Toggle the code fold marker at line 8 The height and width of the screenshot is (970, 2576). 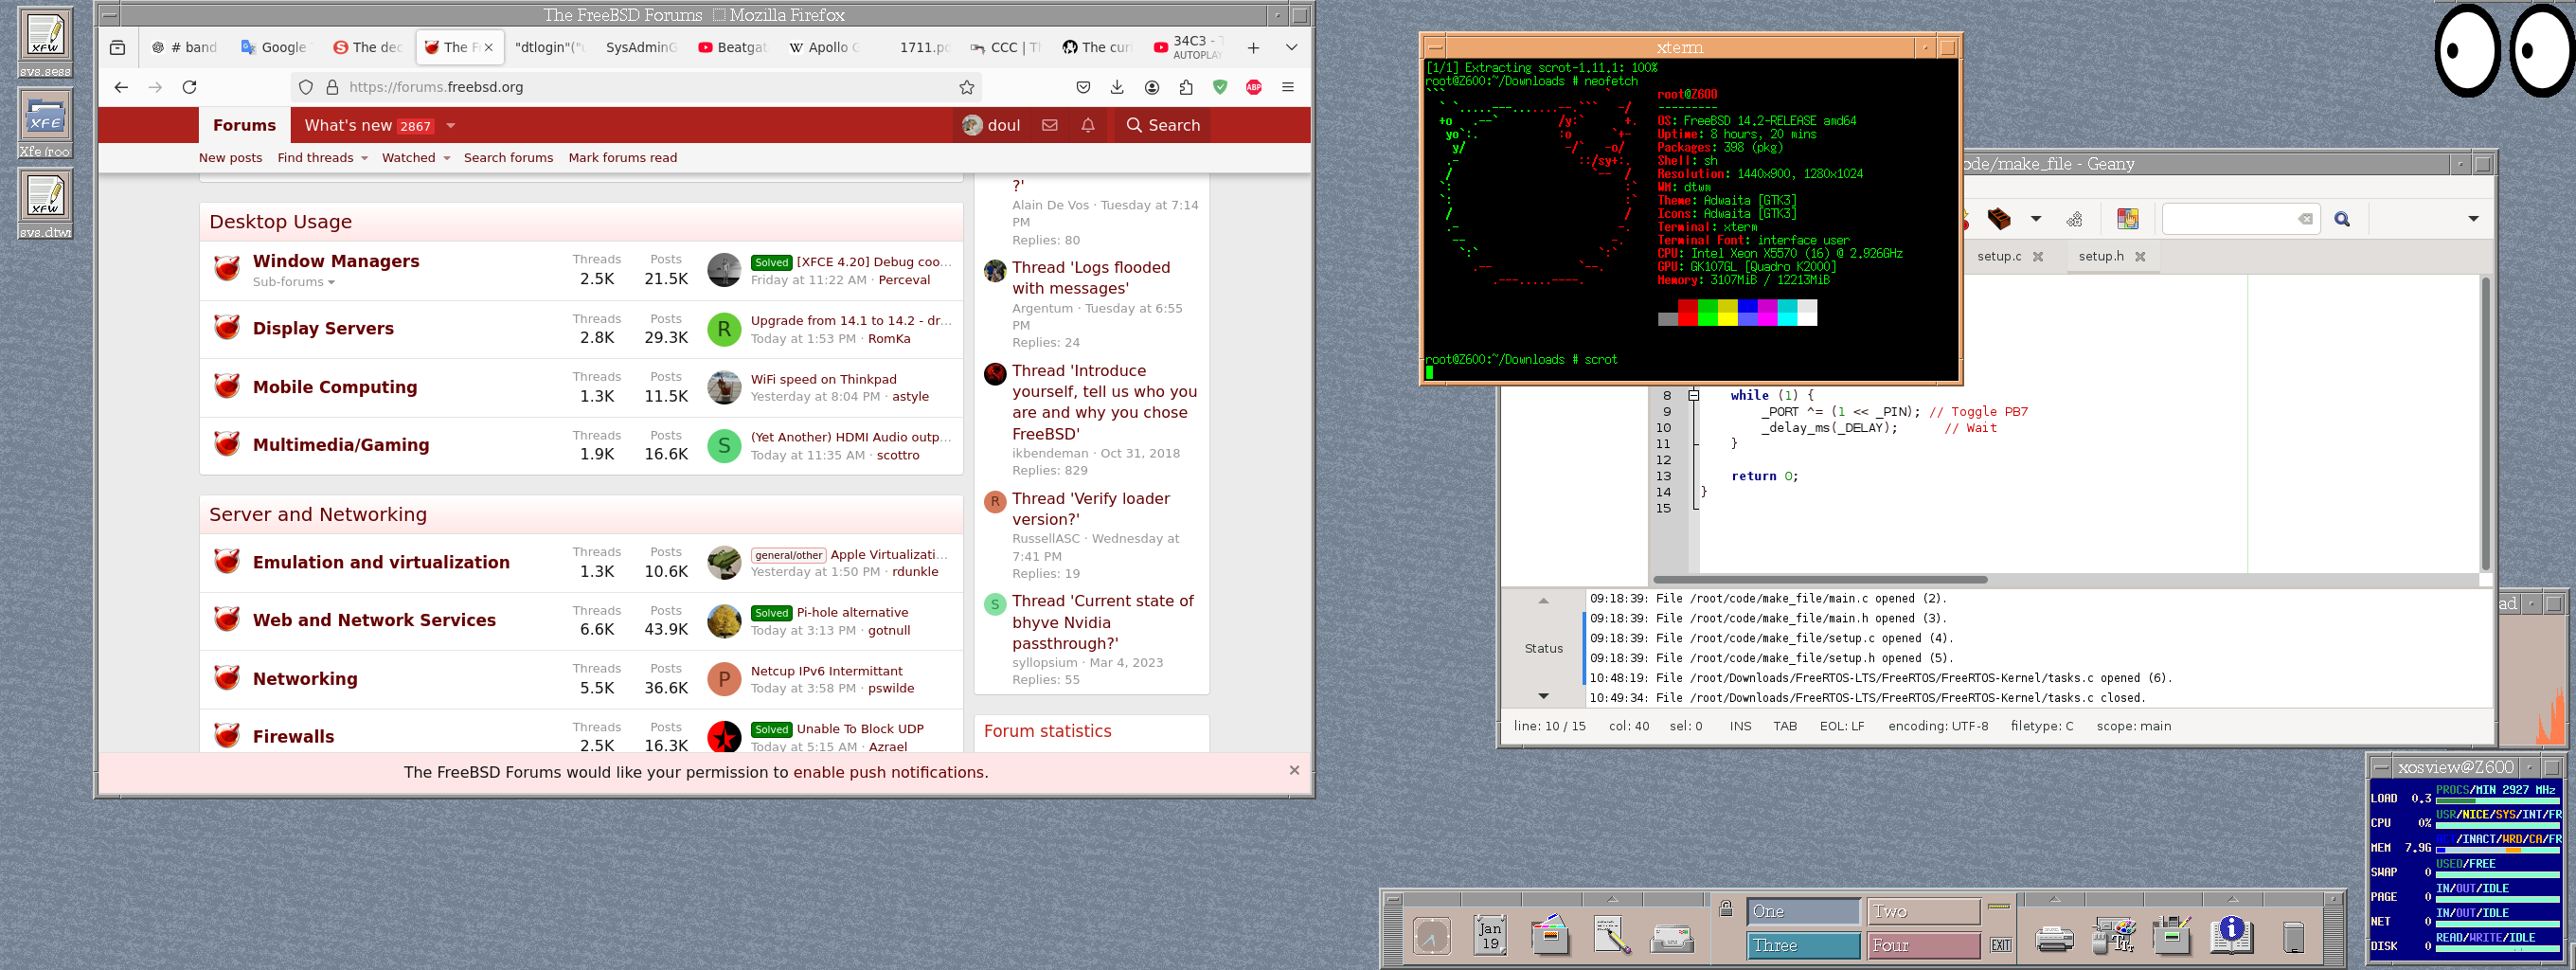click(x=1693, y=395)
